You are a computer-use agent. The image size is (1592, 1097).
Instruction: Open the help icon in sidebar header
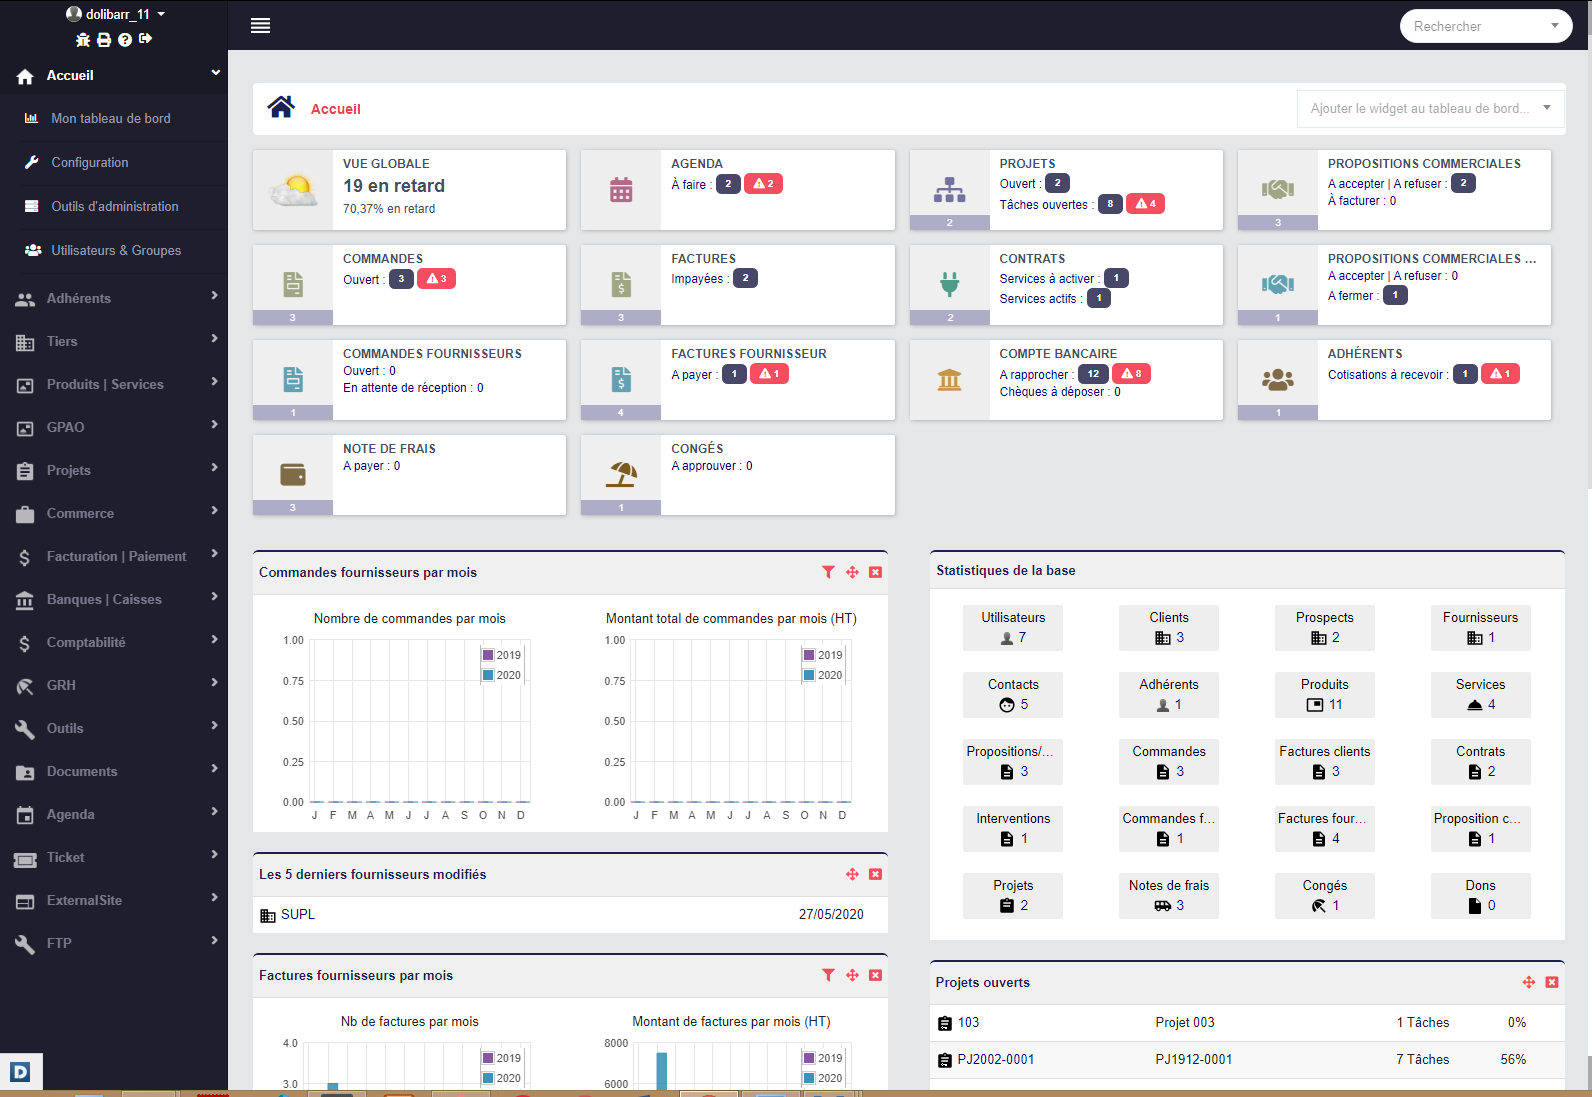[x=125, y=40]
